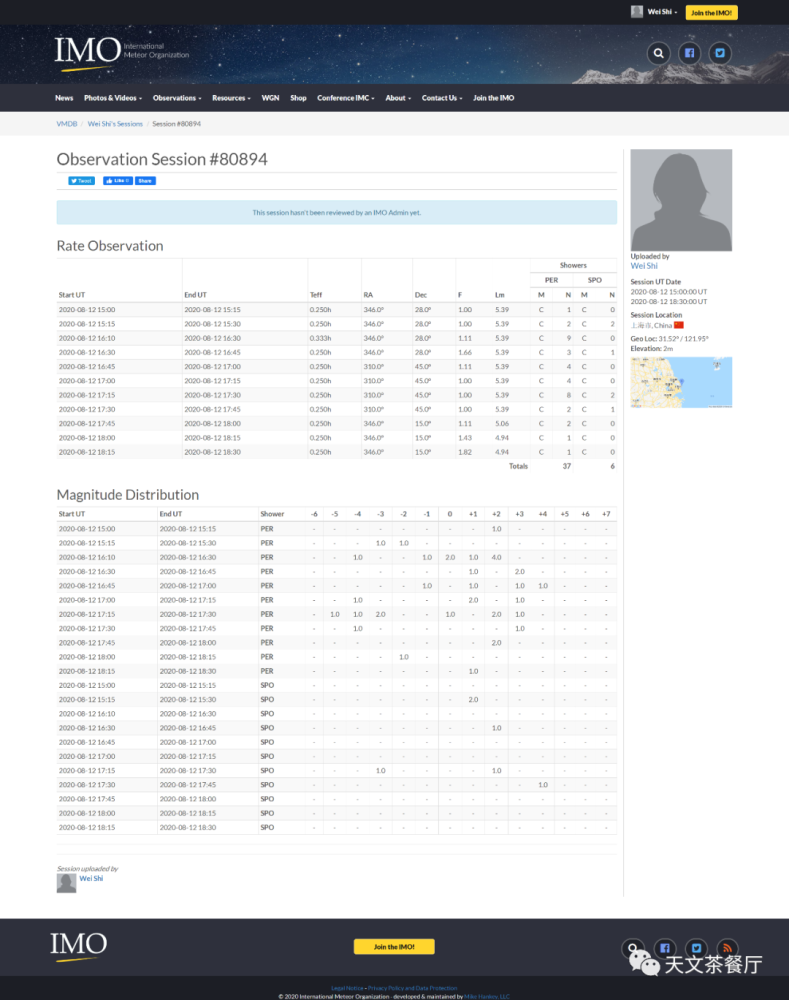
Task: Open the WGN menu item
Action: tap(270, 98)
